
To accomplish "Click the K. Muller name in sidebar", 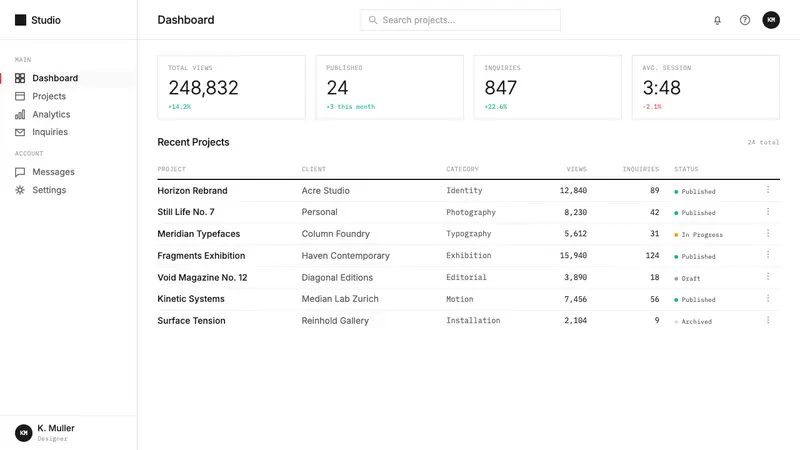I will point(56,428).
